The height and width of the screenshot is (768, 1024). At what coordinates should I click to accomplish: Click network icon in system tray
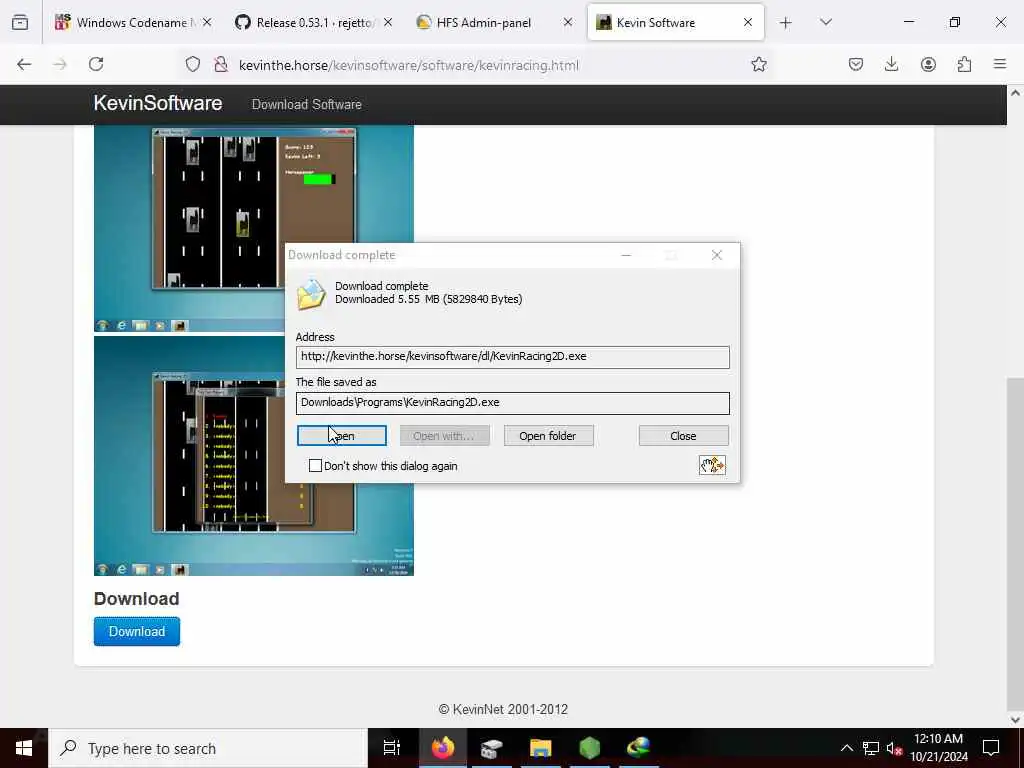point(871,748)
